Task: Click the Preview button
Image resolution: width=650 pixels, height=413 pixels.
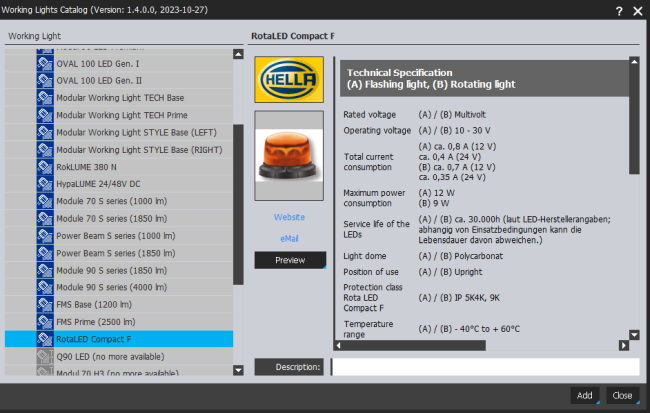Action: pos(290,260)
